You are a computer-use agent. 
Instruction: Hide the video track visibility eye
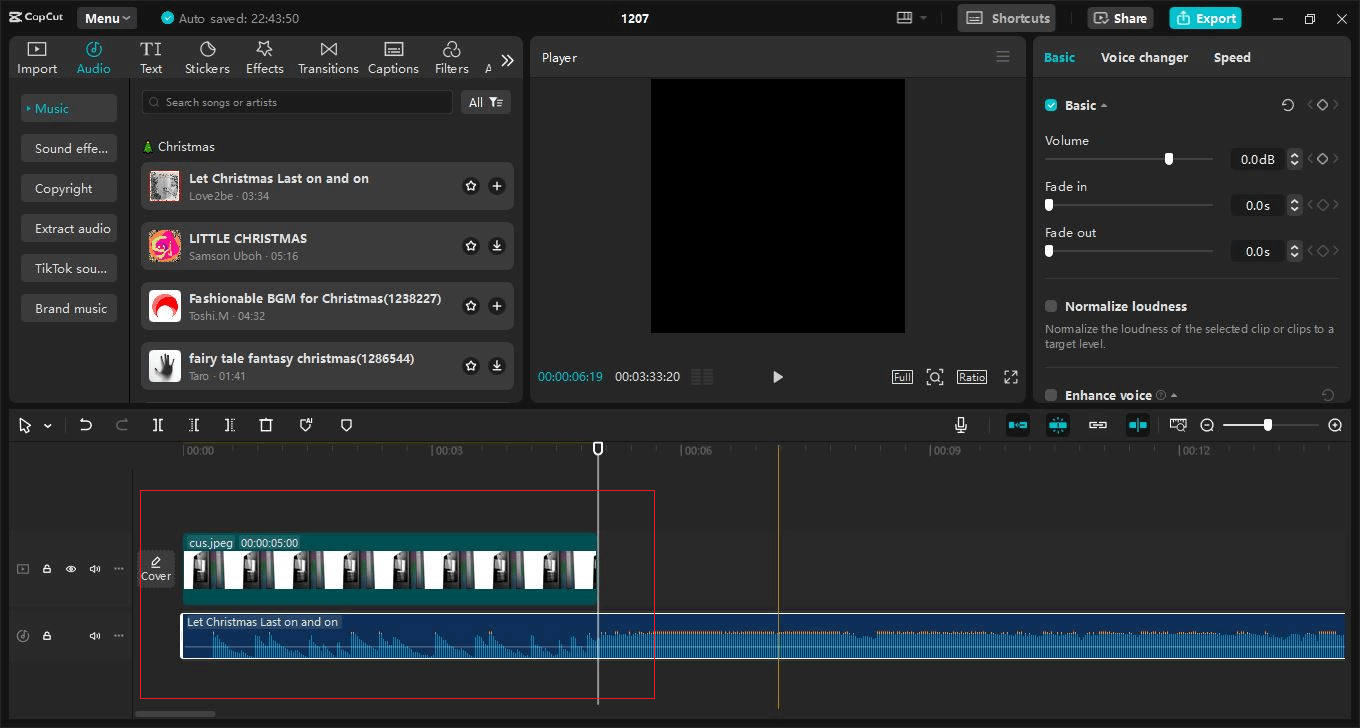point(70,568)
